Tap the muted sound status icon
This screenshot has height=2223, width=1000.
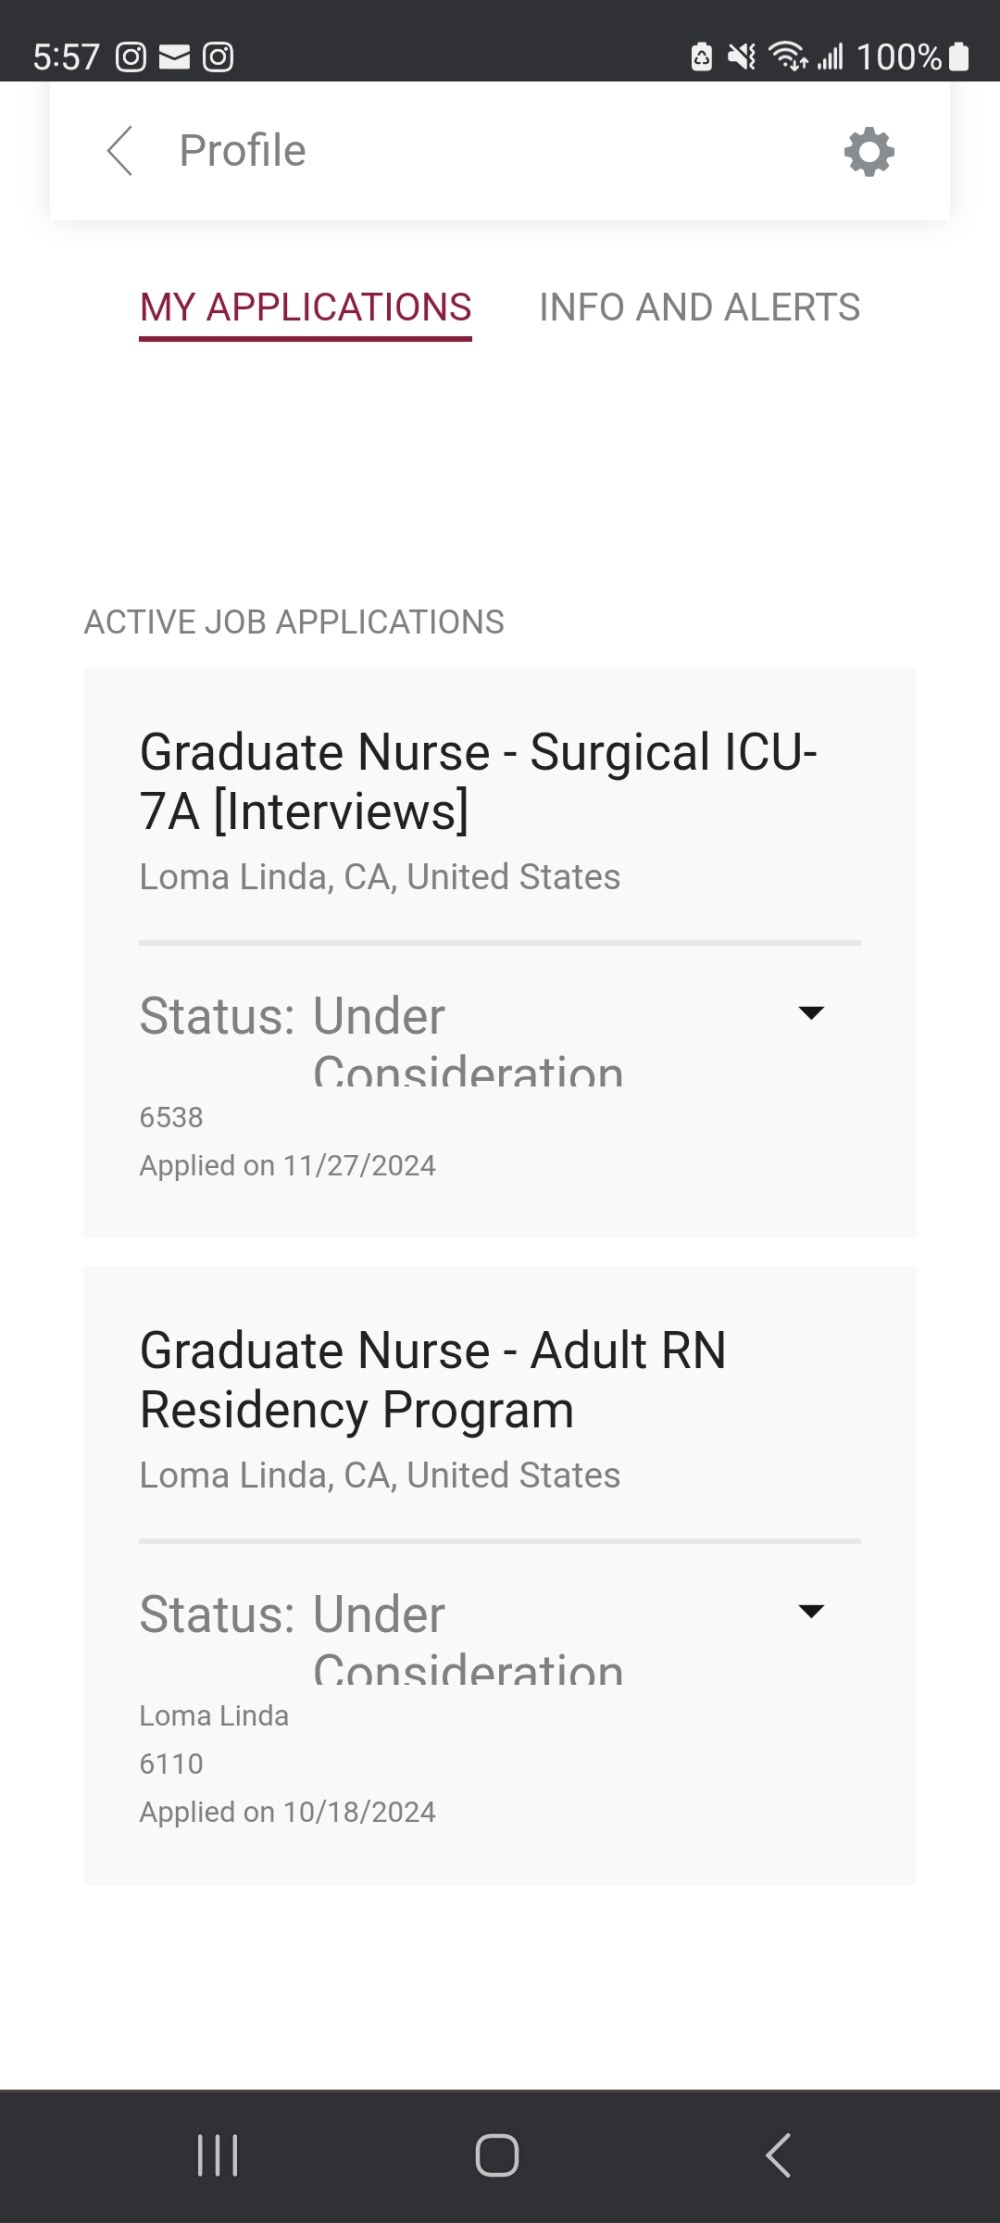[x=741, y=56]
